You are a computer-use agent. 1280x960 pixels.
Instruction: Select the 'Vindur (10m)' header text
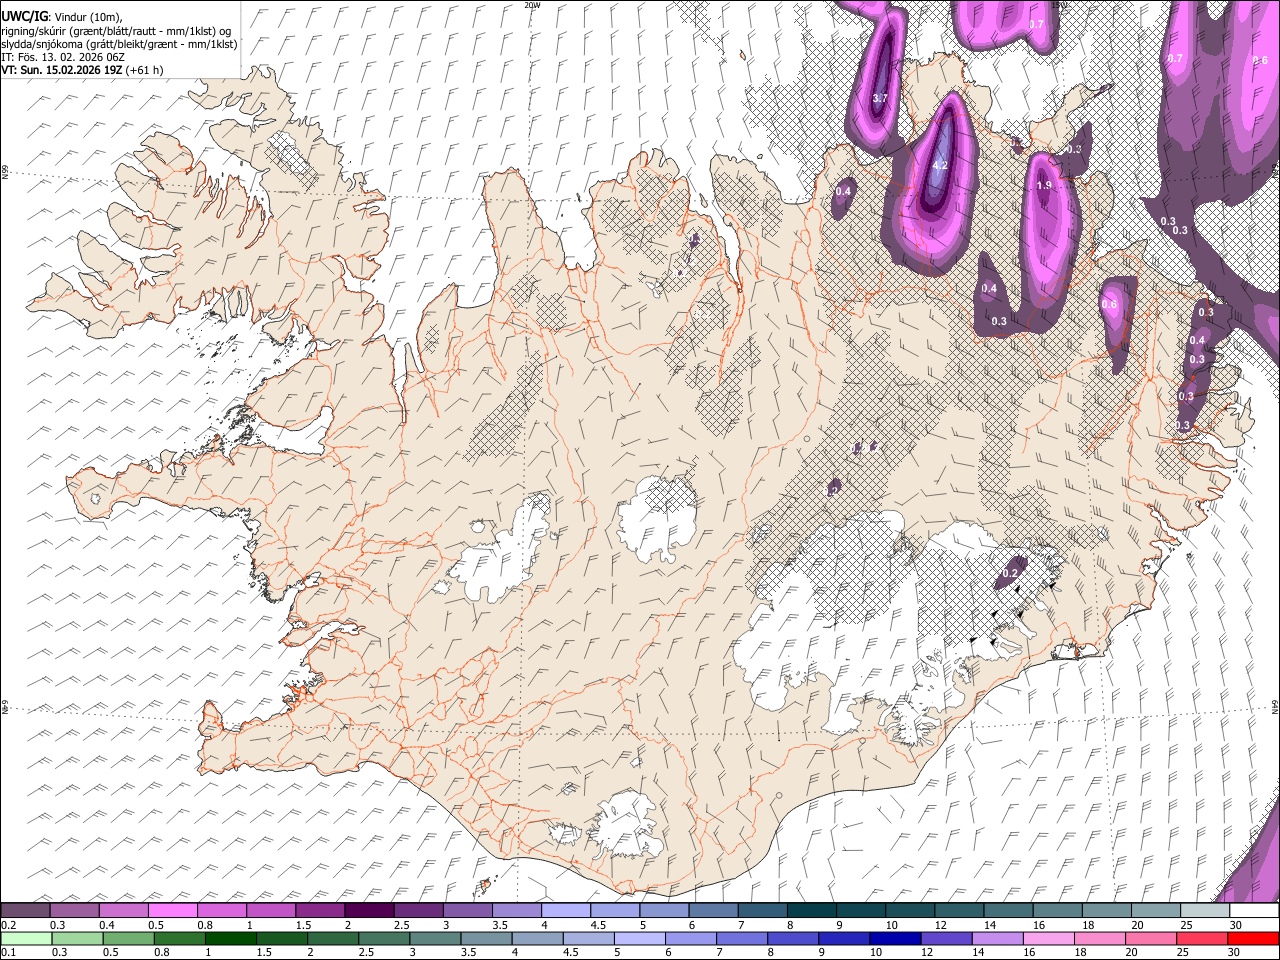click(x=86, y=17)
